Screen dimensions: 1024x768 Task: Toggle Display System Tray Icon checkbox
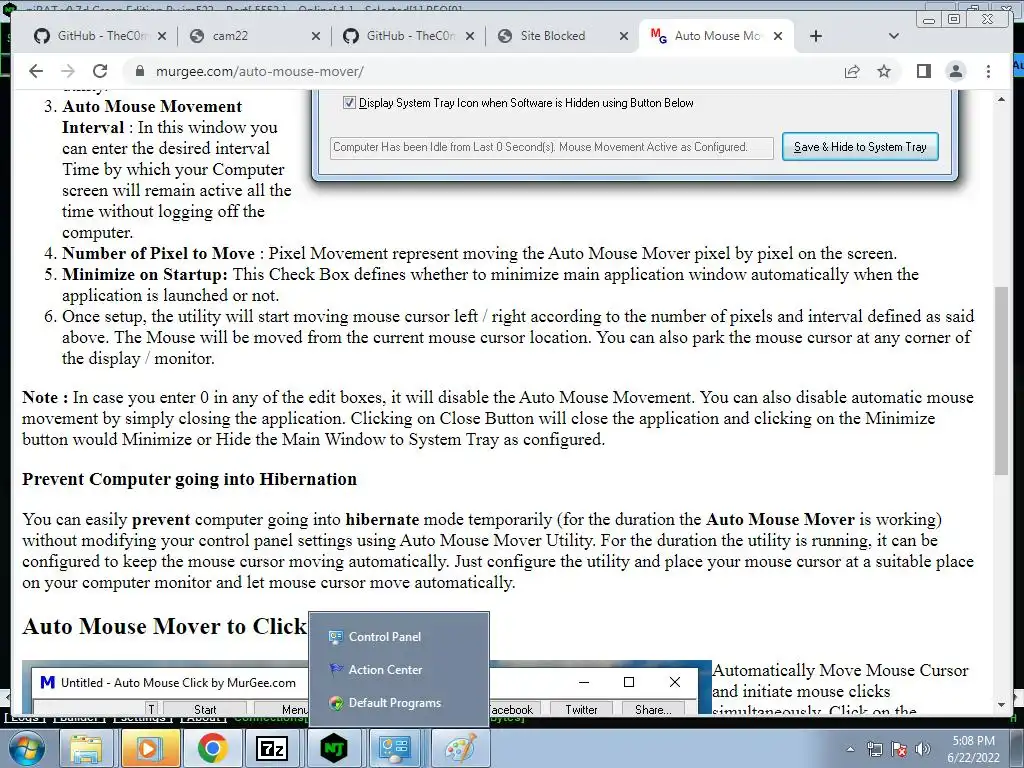[x=349, y=103]
